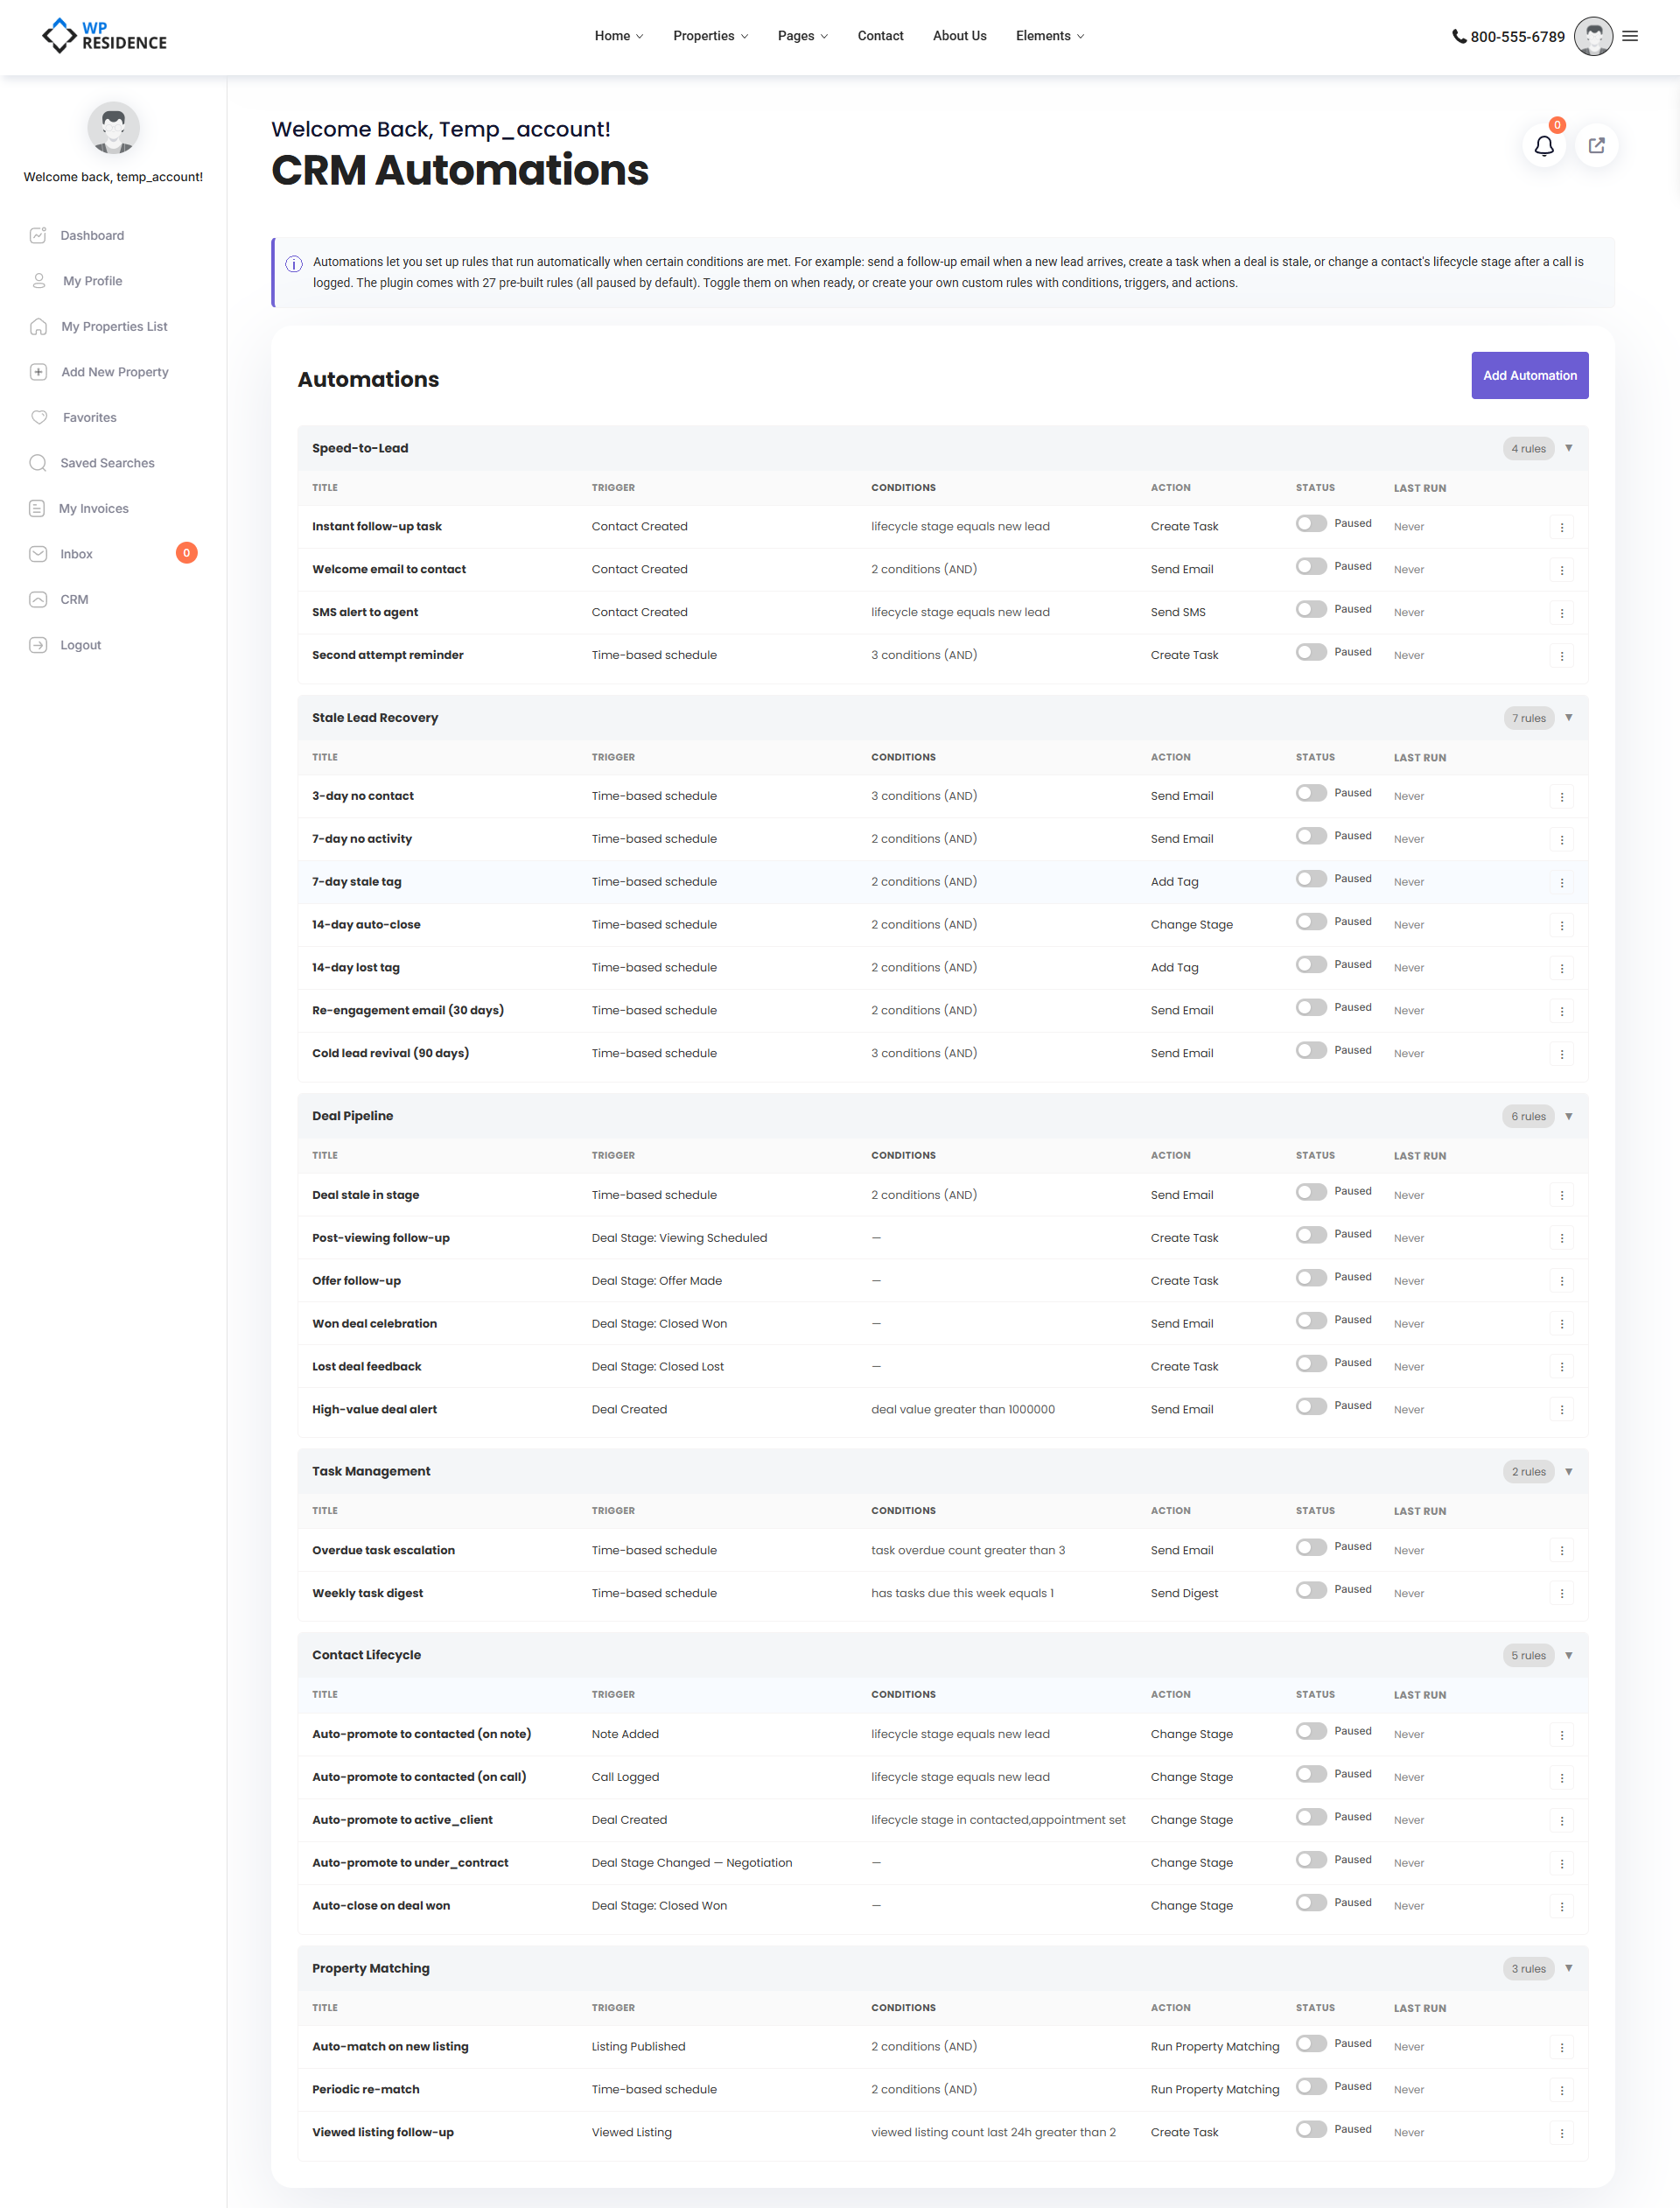Click the external link icon near bell
Viewport: 1680px width, 2208px height.
pyautogui.click(x=1596, y=146)
